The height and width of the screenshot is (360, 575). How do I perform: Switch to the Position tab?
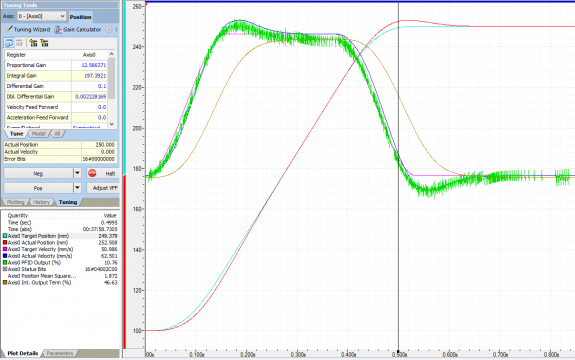pos(80,17)
